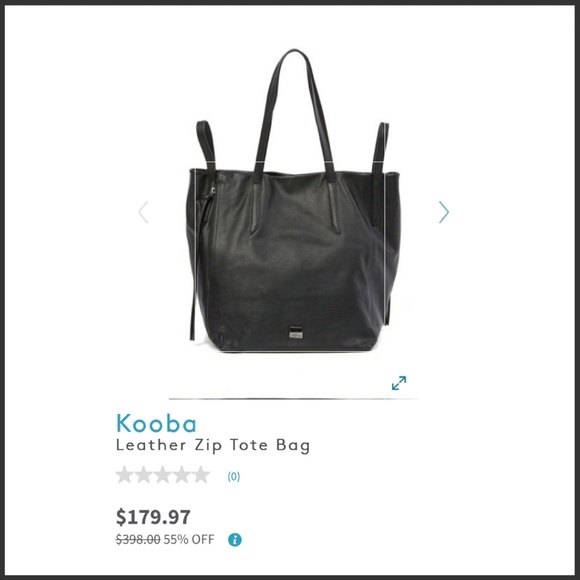This screenshot has height=580, width=580.
Task: Click the crossed-out $398.00 original price
Action: [x=138, y=540]
